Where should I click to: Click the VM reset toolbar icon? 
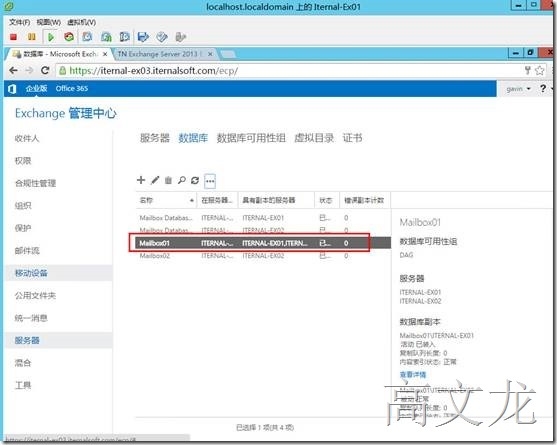[69, 37]
